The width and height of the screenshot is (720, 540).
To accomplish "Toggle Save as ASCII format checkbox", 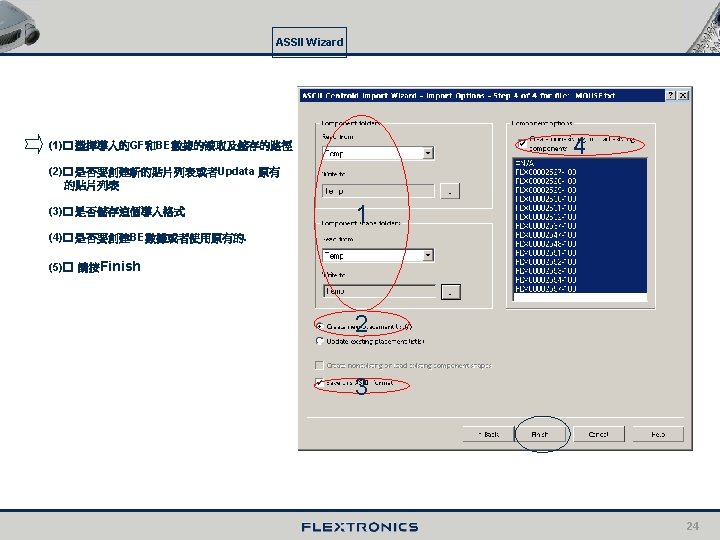I will [x=319, y=382].
